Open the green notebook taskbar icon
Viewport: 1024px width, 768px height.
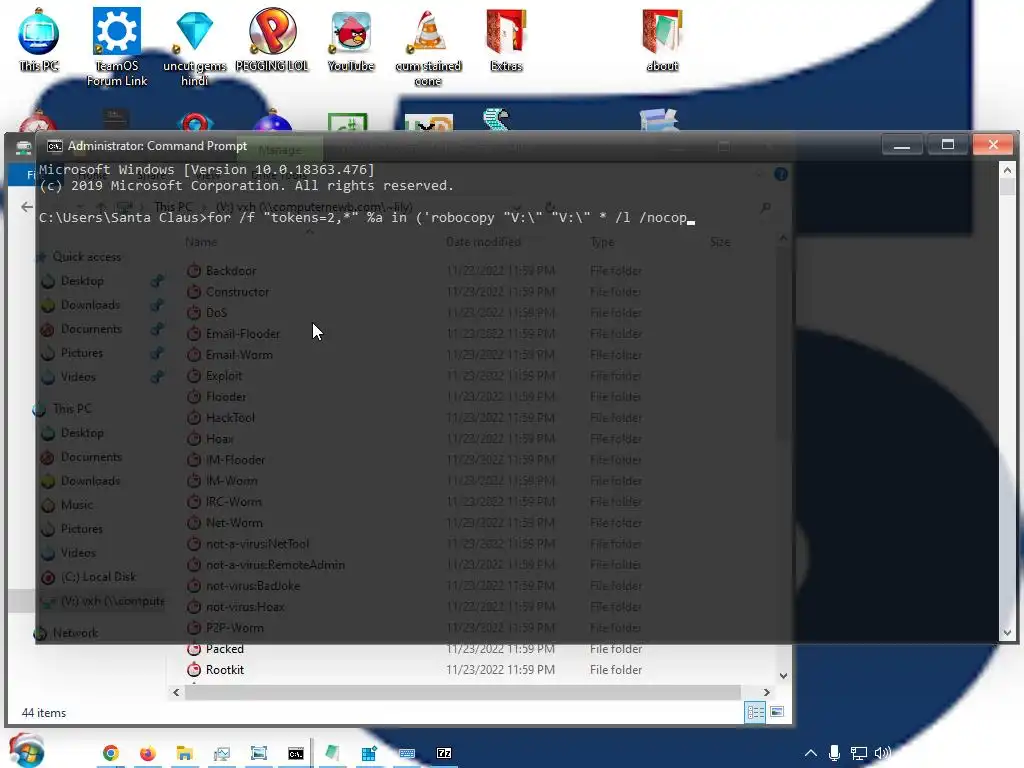point(332,753)
